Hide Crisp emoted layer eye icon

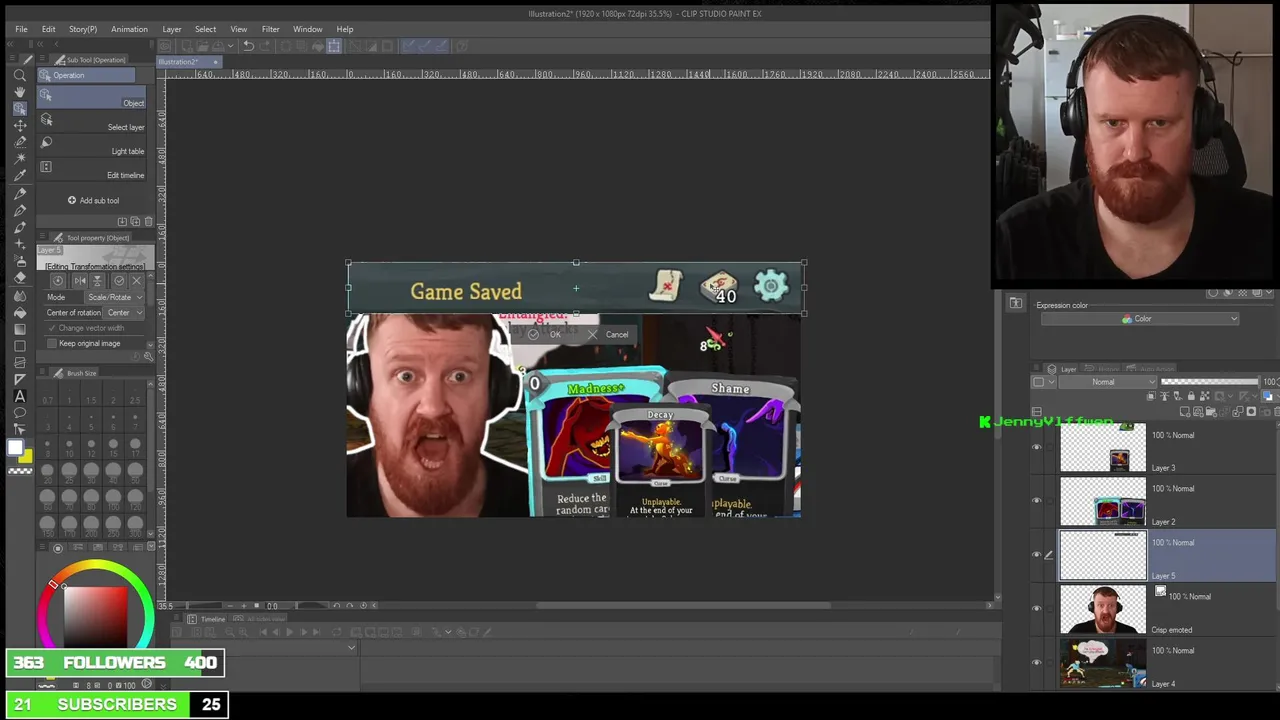click(1036, 609)
